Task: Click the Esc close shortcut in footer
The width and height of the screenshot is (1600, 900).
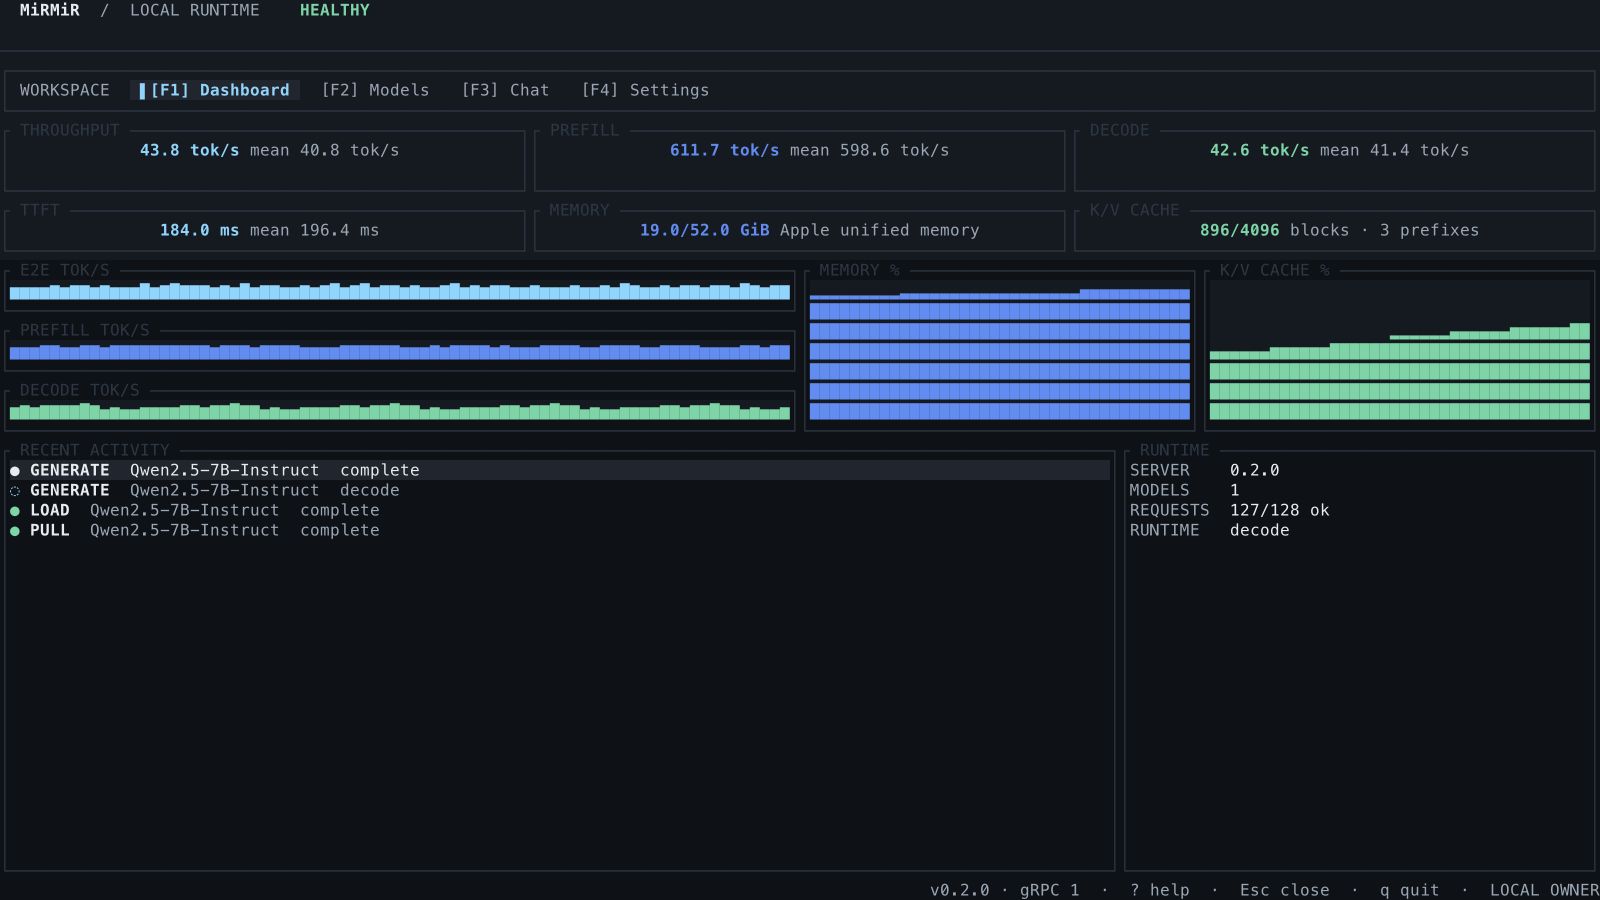Action: pyautogui.click(x=1285, y=890)
